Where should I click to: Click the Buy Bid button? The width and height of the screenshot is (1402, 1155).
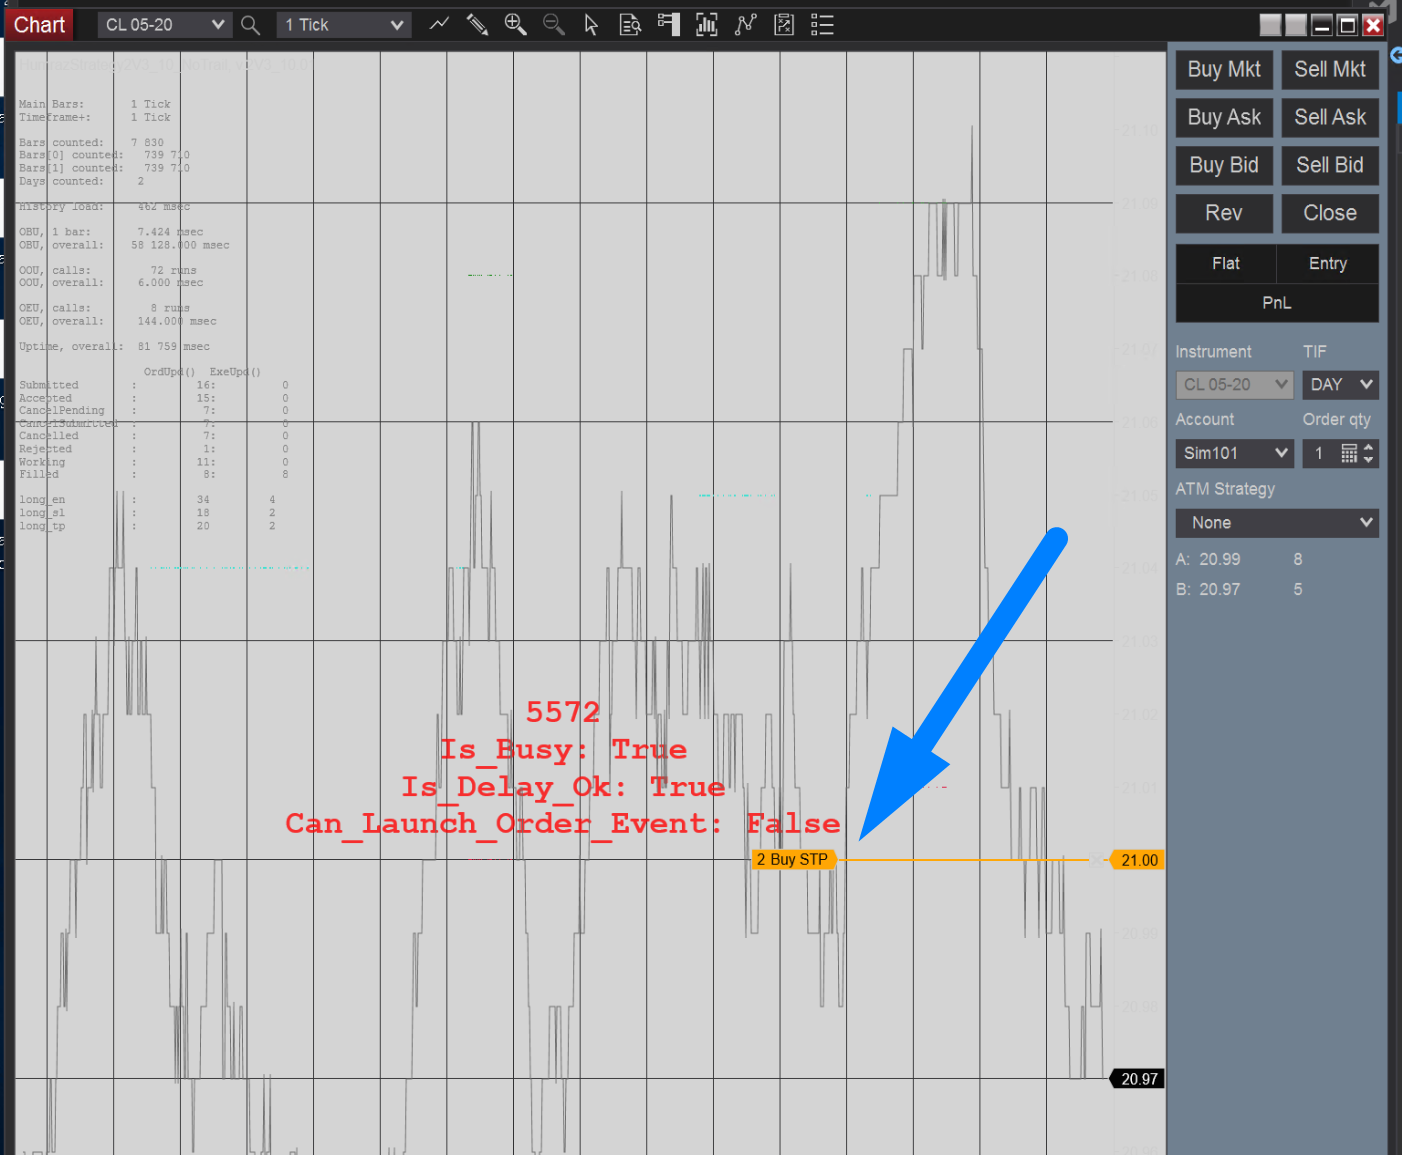pos(1224,166)
